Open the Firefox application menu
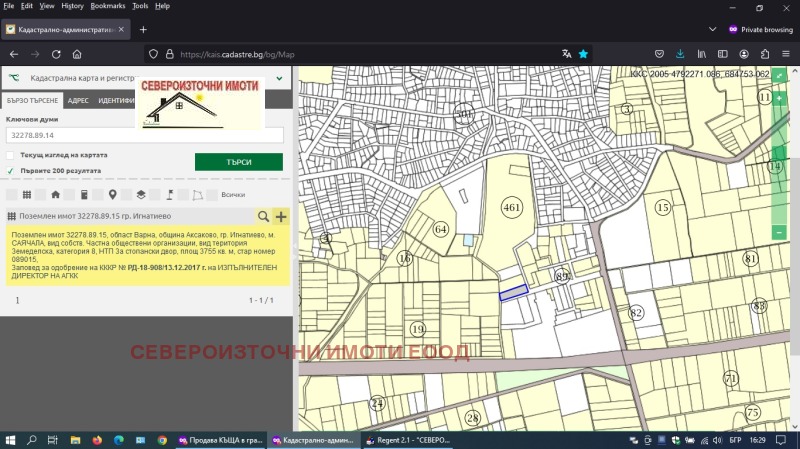 point(784,53)
